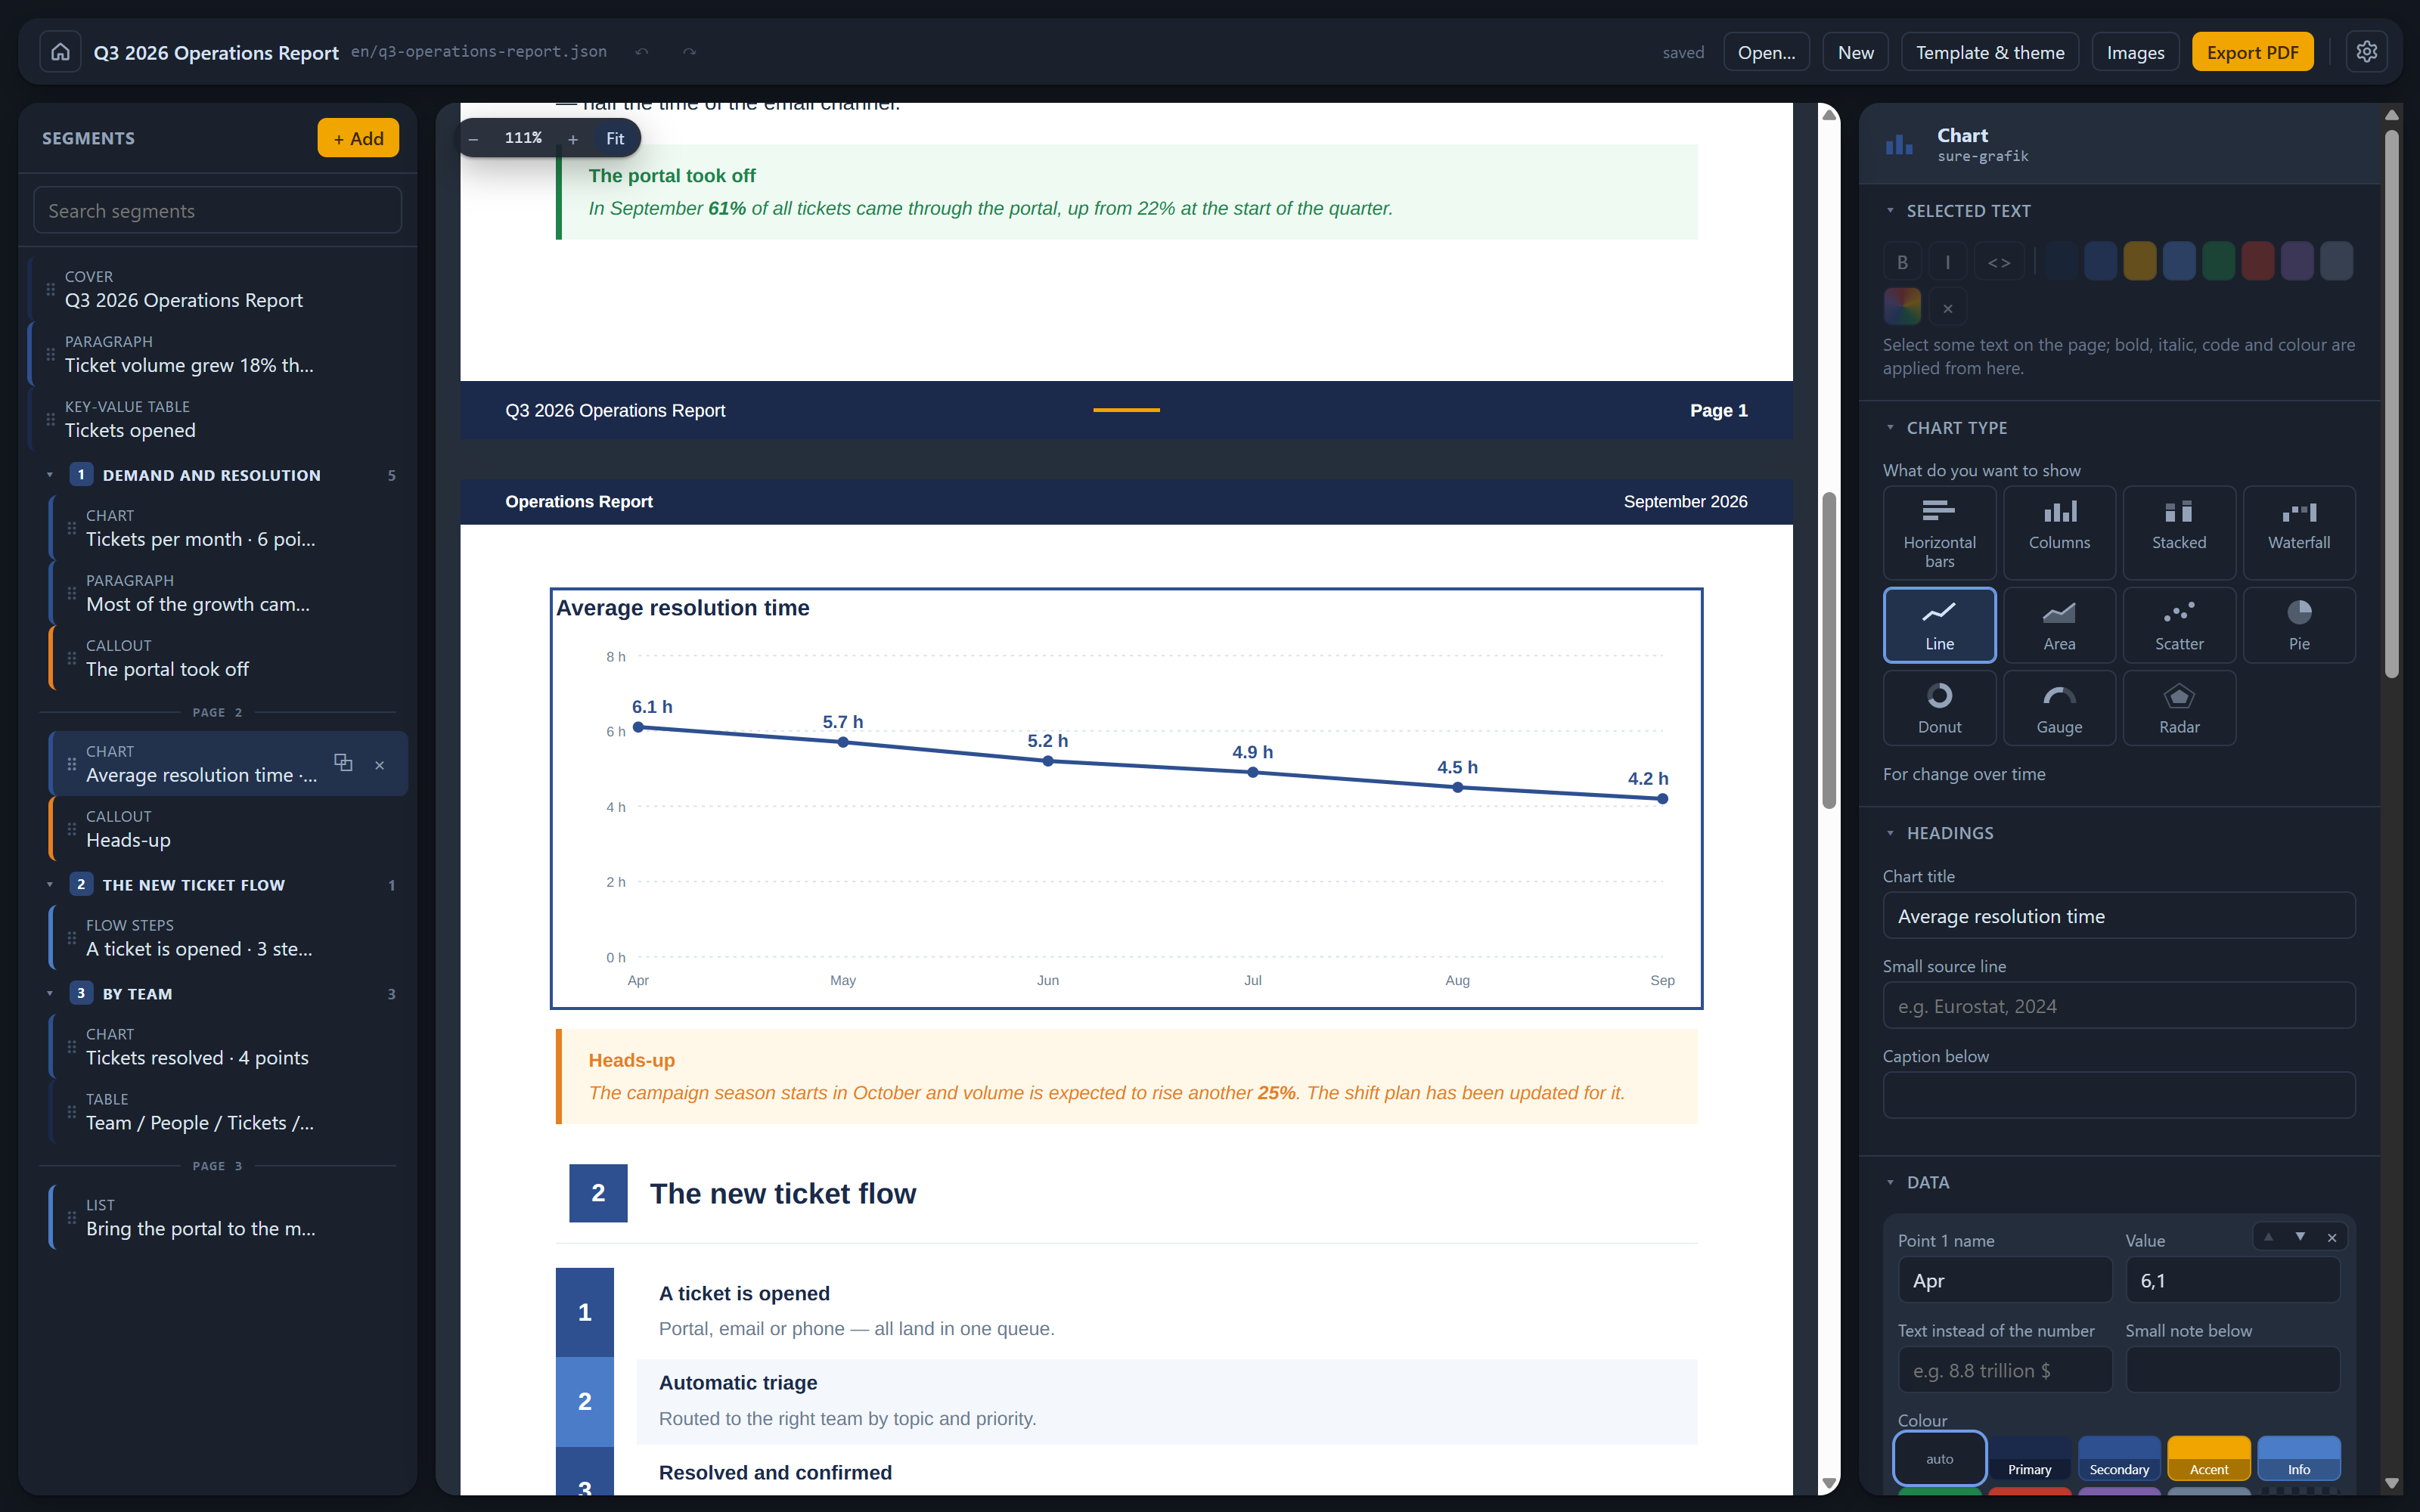Collapse the By Team section

pos(50,994)
